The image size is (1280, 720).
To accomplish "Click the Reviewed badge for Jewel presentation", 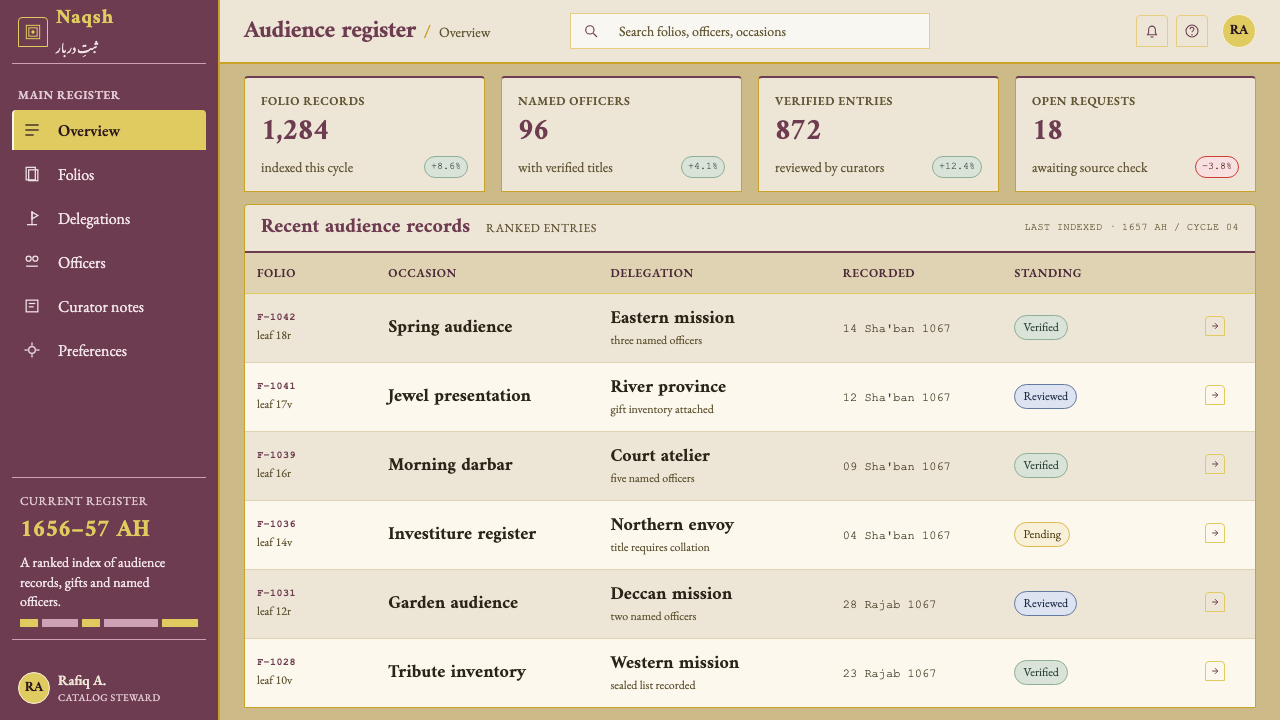I will coord(1046,396).
